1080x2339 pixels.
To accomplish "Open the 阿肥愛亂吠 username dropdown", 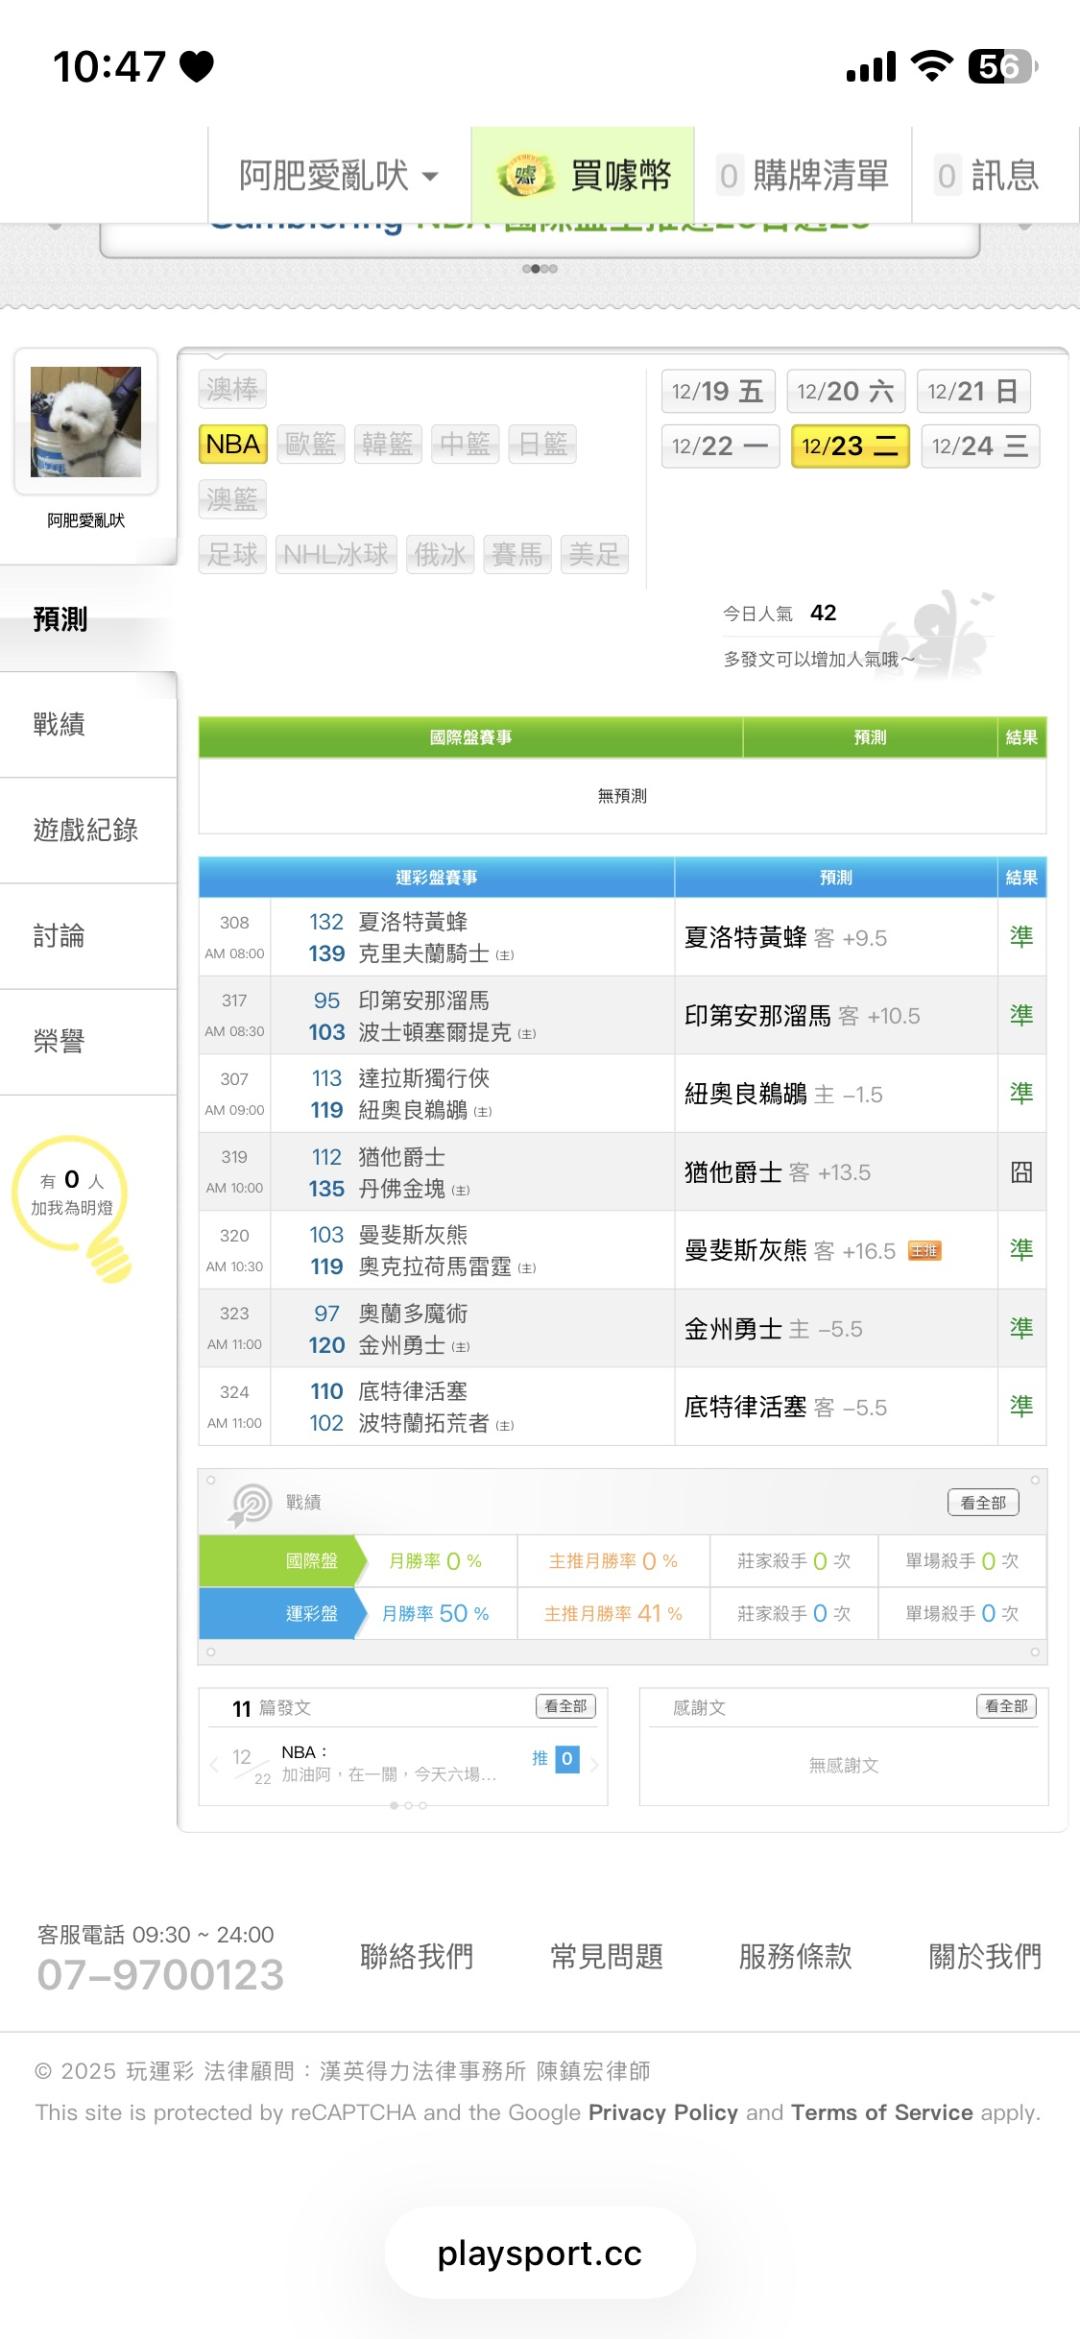I will [338, 176].
